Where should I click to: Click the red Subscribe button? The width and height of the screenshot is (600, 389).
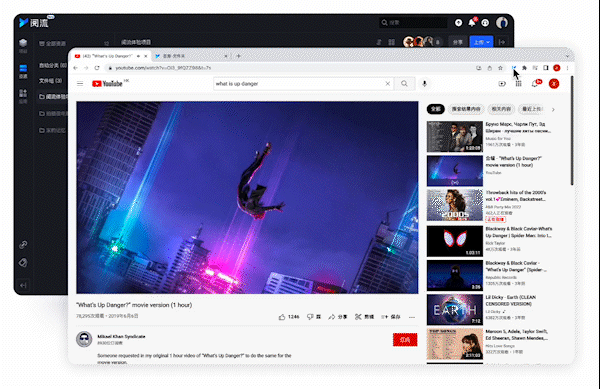405,340
